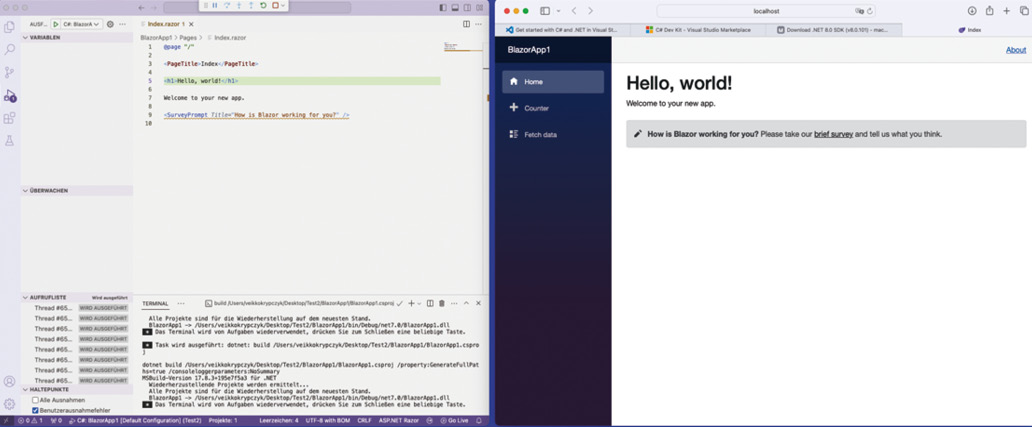Viewport: 1032px width, 427px height.
Task: Switch to Get started with C# Safari tab
Action: pyautogui.click(x=564, y=30)
